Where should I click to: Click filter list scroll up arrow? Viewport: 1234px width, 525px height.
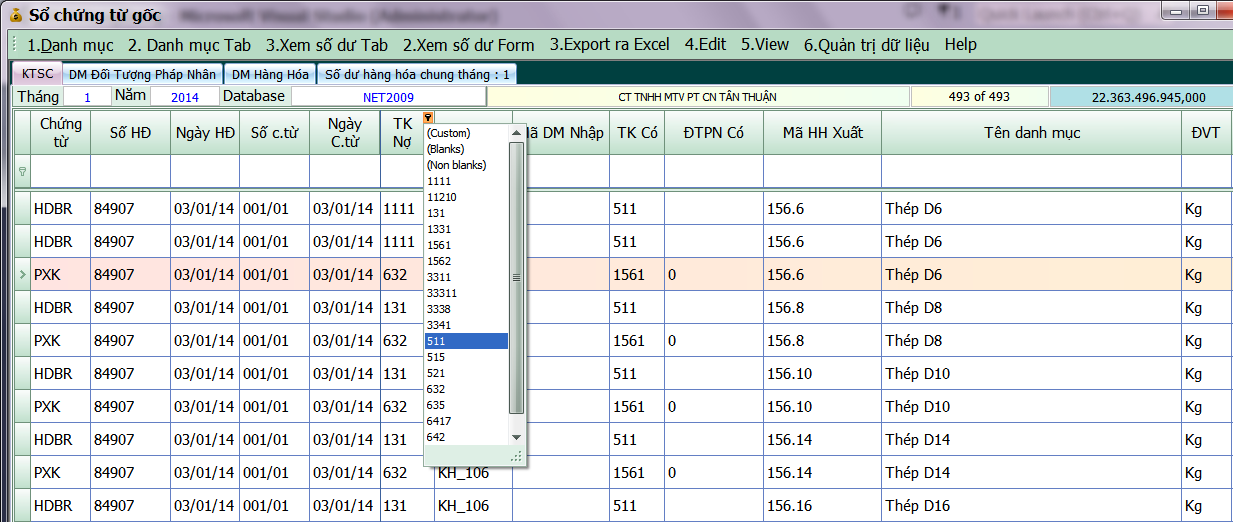pos(517,133)
